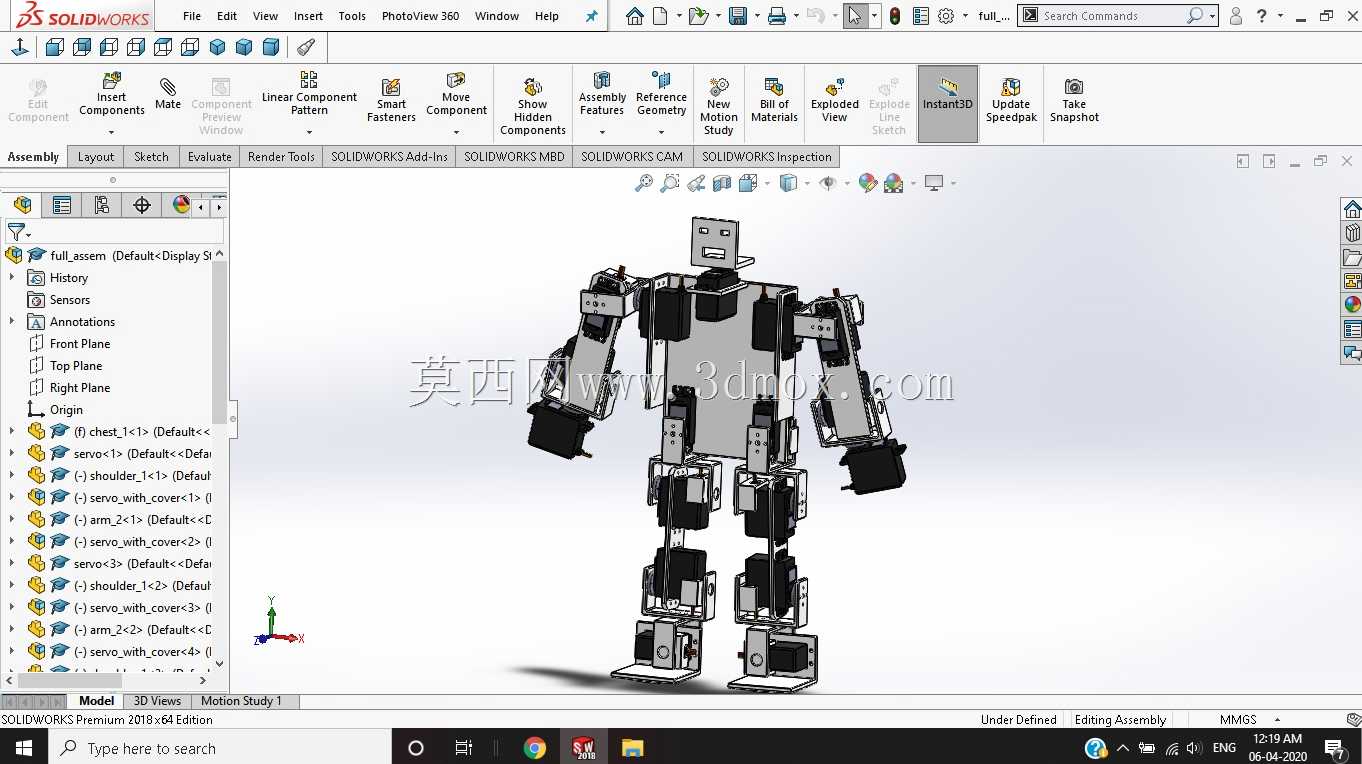Open the DisplayManager tab
1362x764 pixels.
click(181, 205)
